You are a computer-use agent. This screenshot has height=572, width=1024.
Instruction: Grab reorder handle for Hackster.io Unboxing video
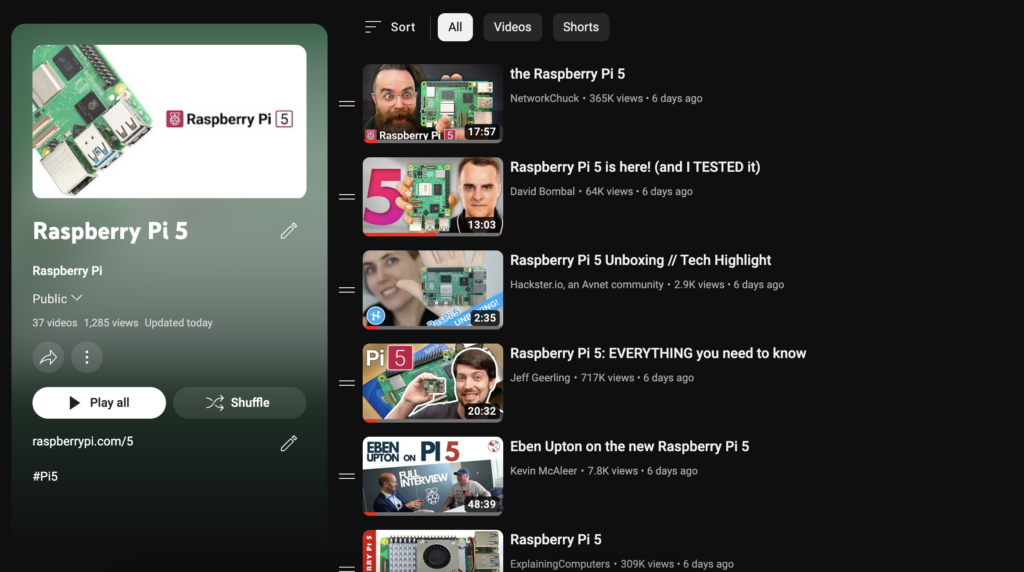[x=347, y=290]
